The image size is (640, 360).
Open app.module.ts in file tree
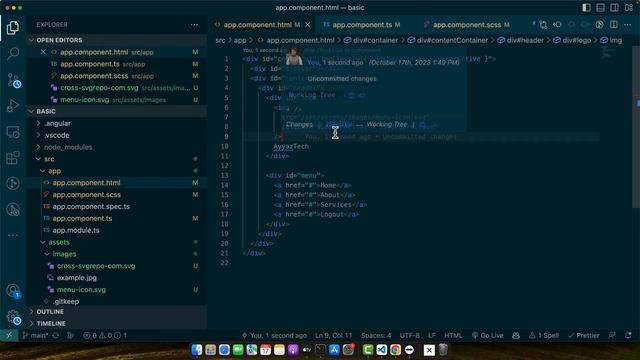pyautogui.click(x=116, y=230)
